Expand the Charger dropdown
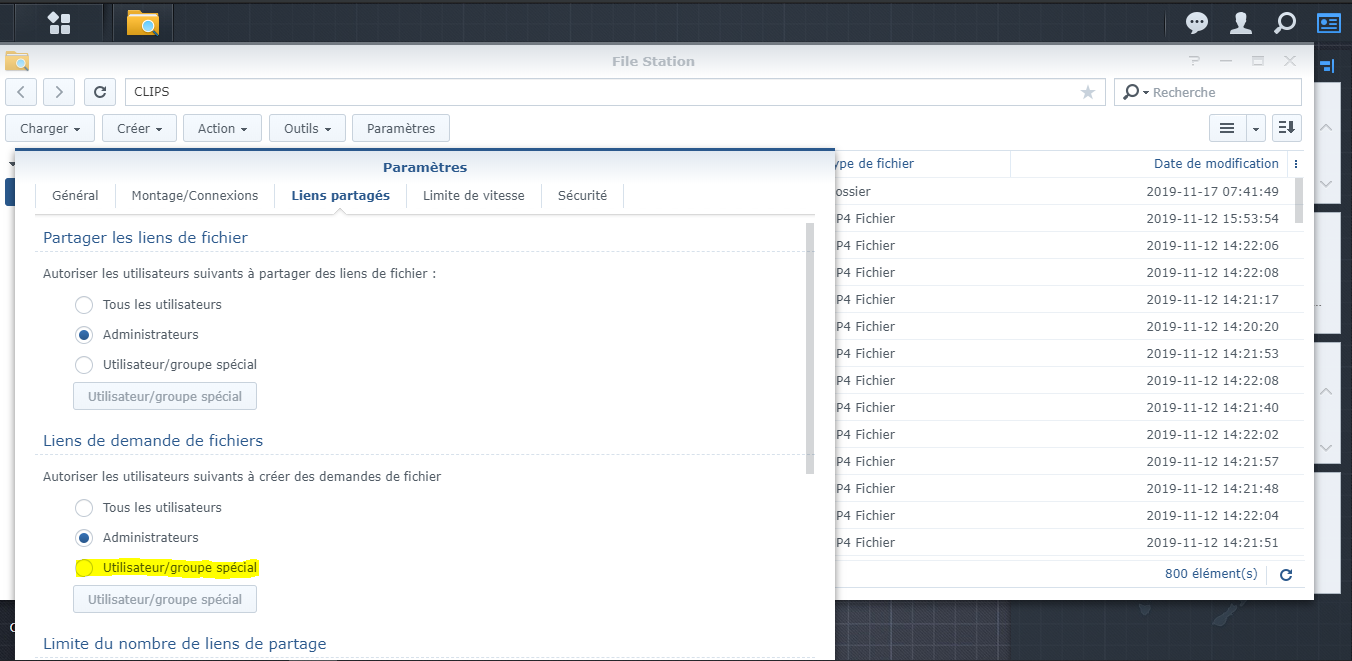Screen dimensions: 1352x661 [x=50, y=128]
